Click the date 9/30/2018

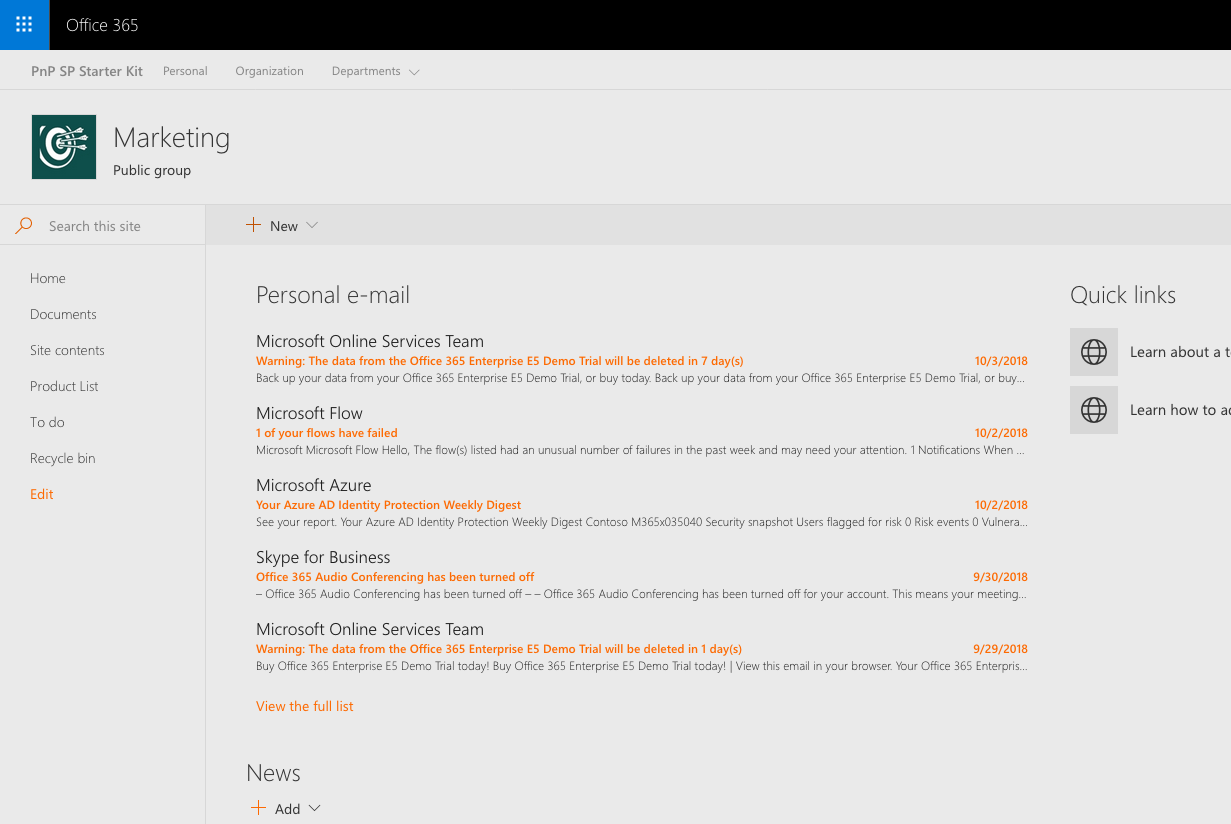(x=1000, y=577)
